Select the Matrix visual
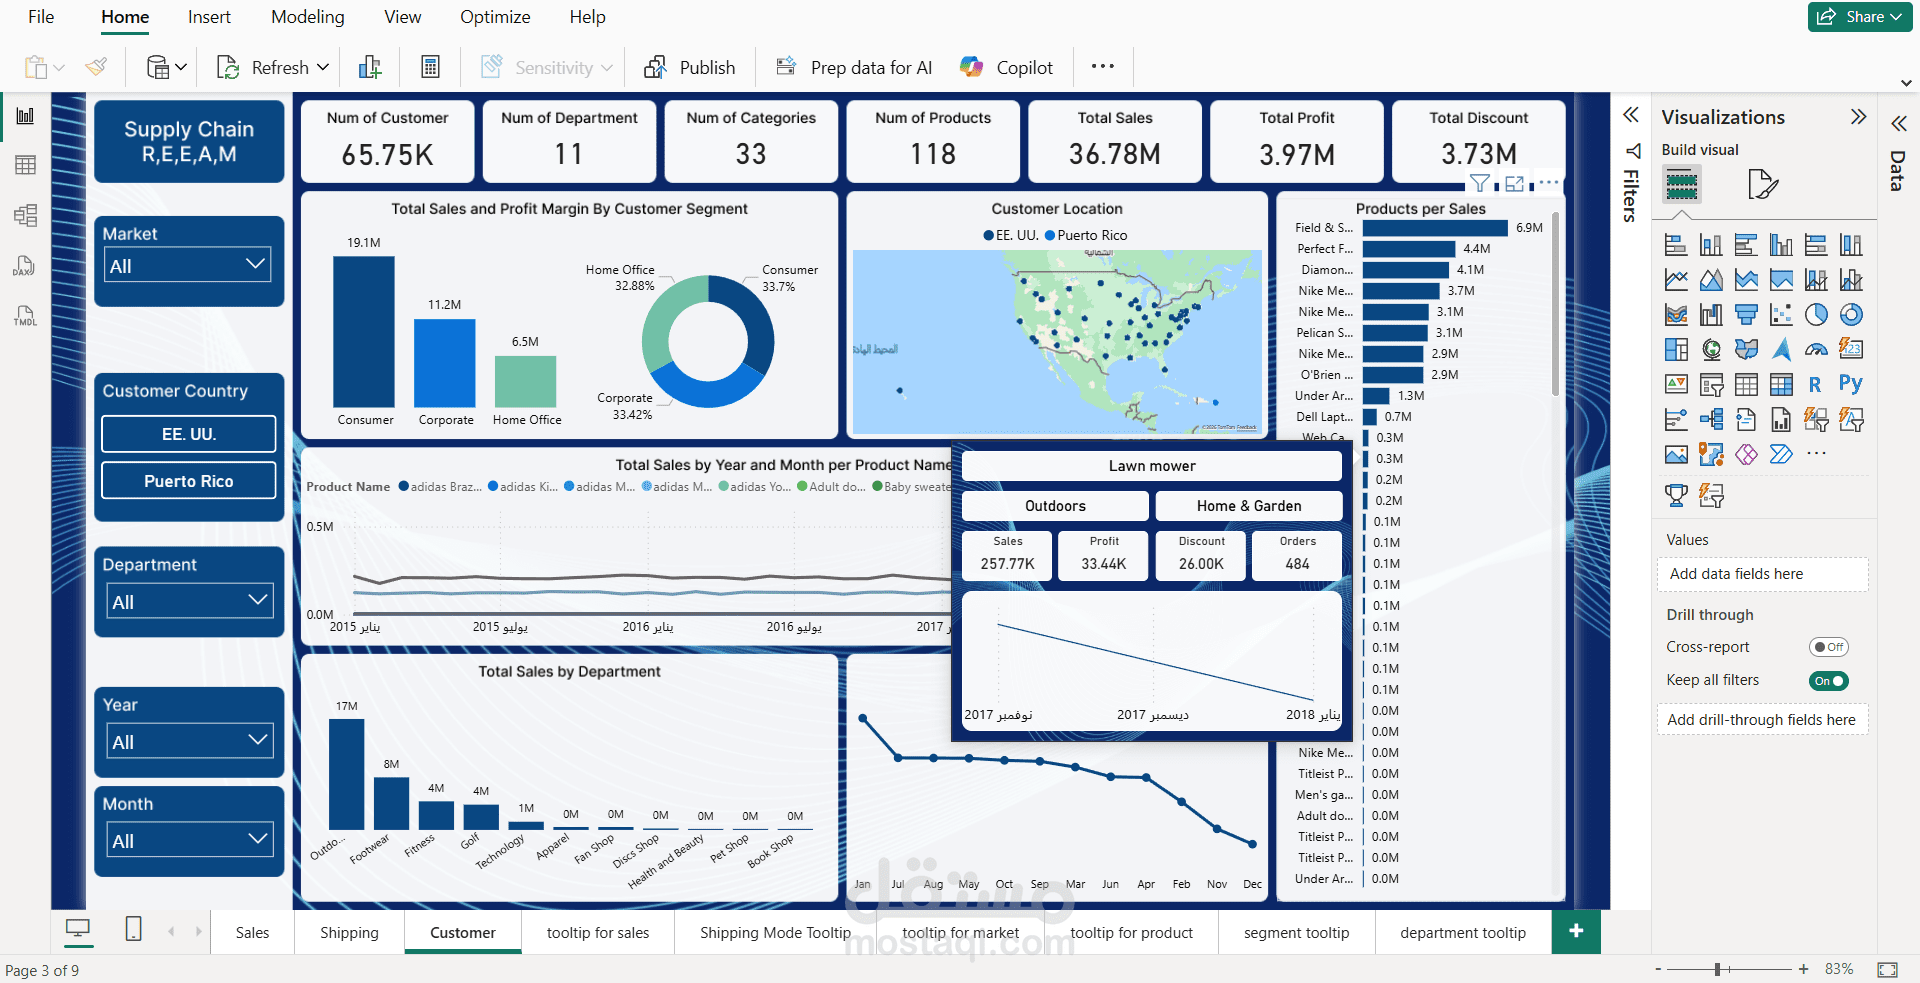 coord(1781,384)
